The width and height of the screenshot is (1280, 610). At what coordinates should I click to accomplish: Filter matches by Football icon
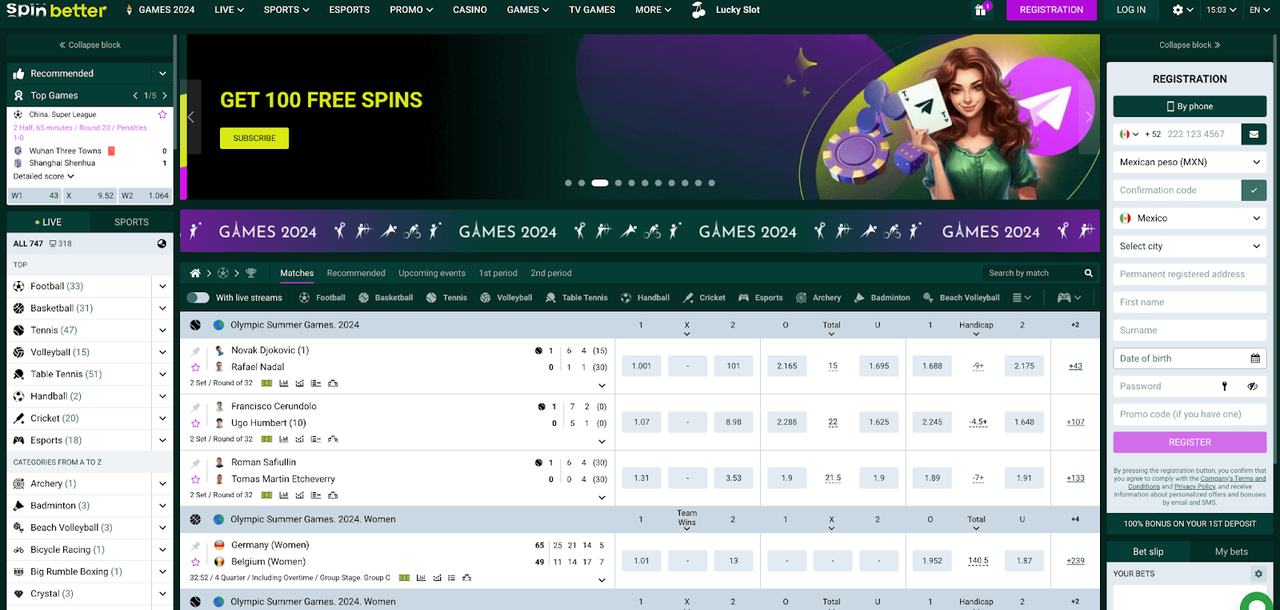click(x=322, y=298)
